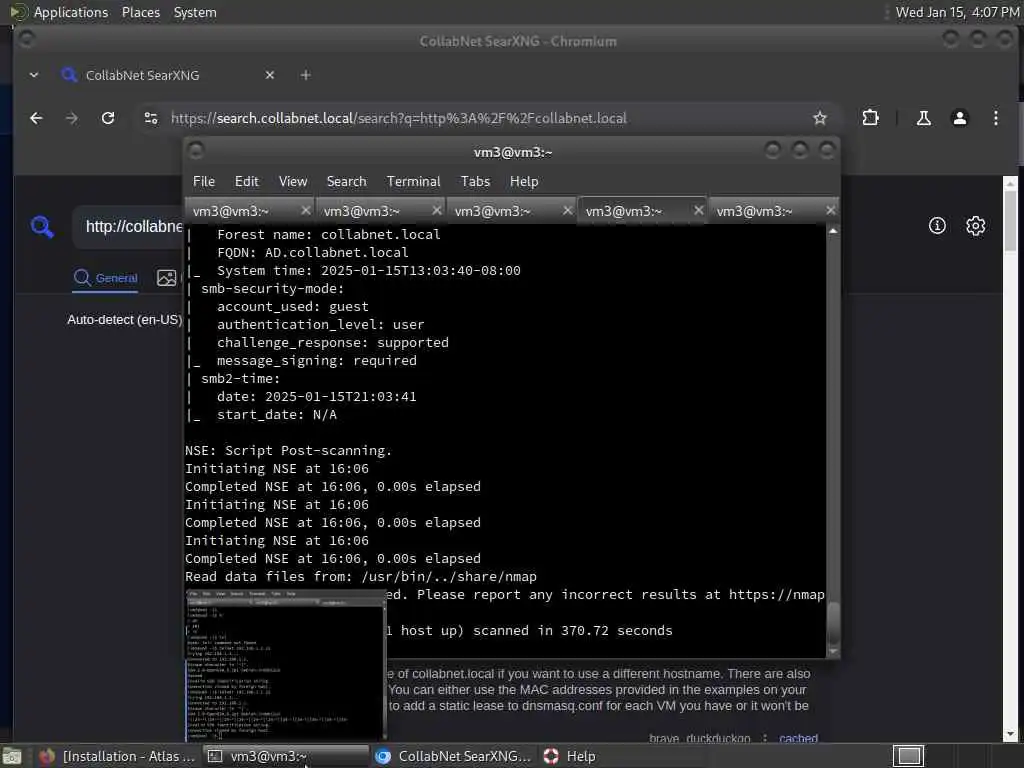The width and height of the screenshot is (1024, 768).
Task: Open the terminal View menu
Action: (293, 182)
